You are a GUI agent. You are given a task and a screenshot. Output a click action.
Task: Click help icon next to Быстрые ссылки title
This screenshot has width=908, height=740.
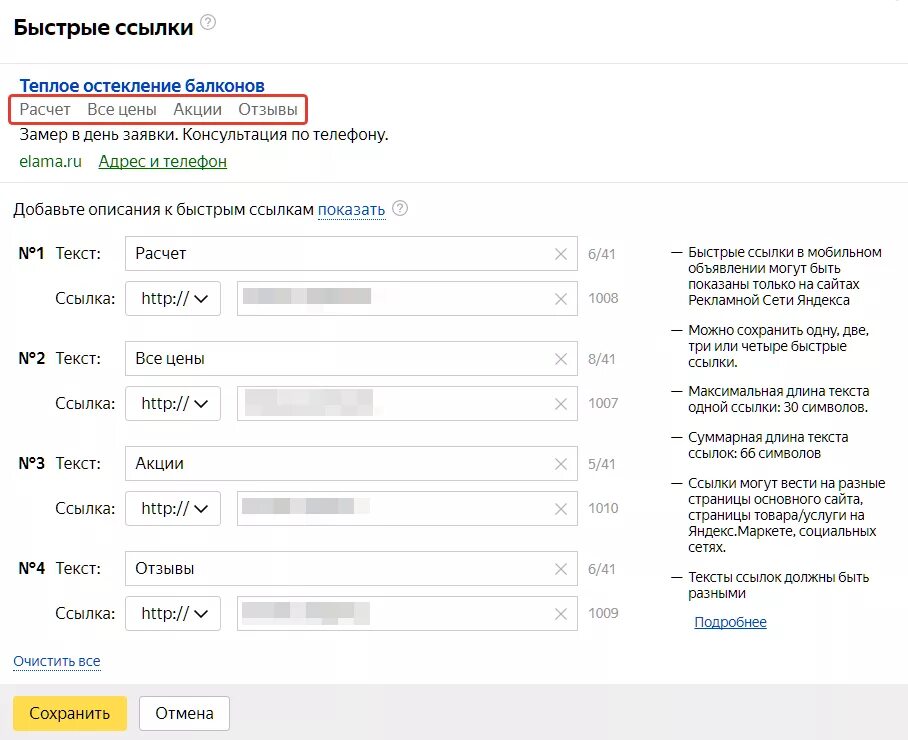tap(208, 23)
